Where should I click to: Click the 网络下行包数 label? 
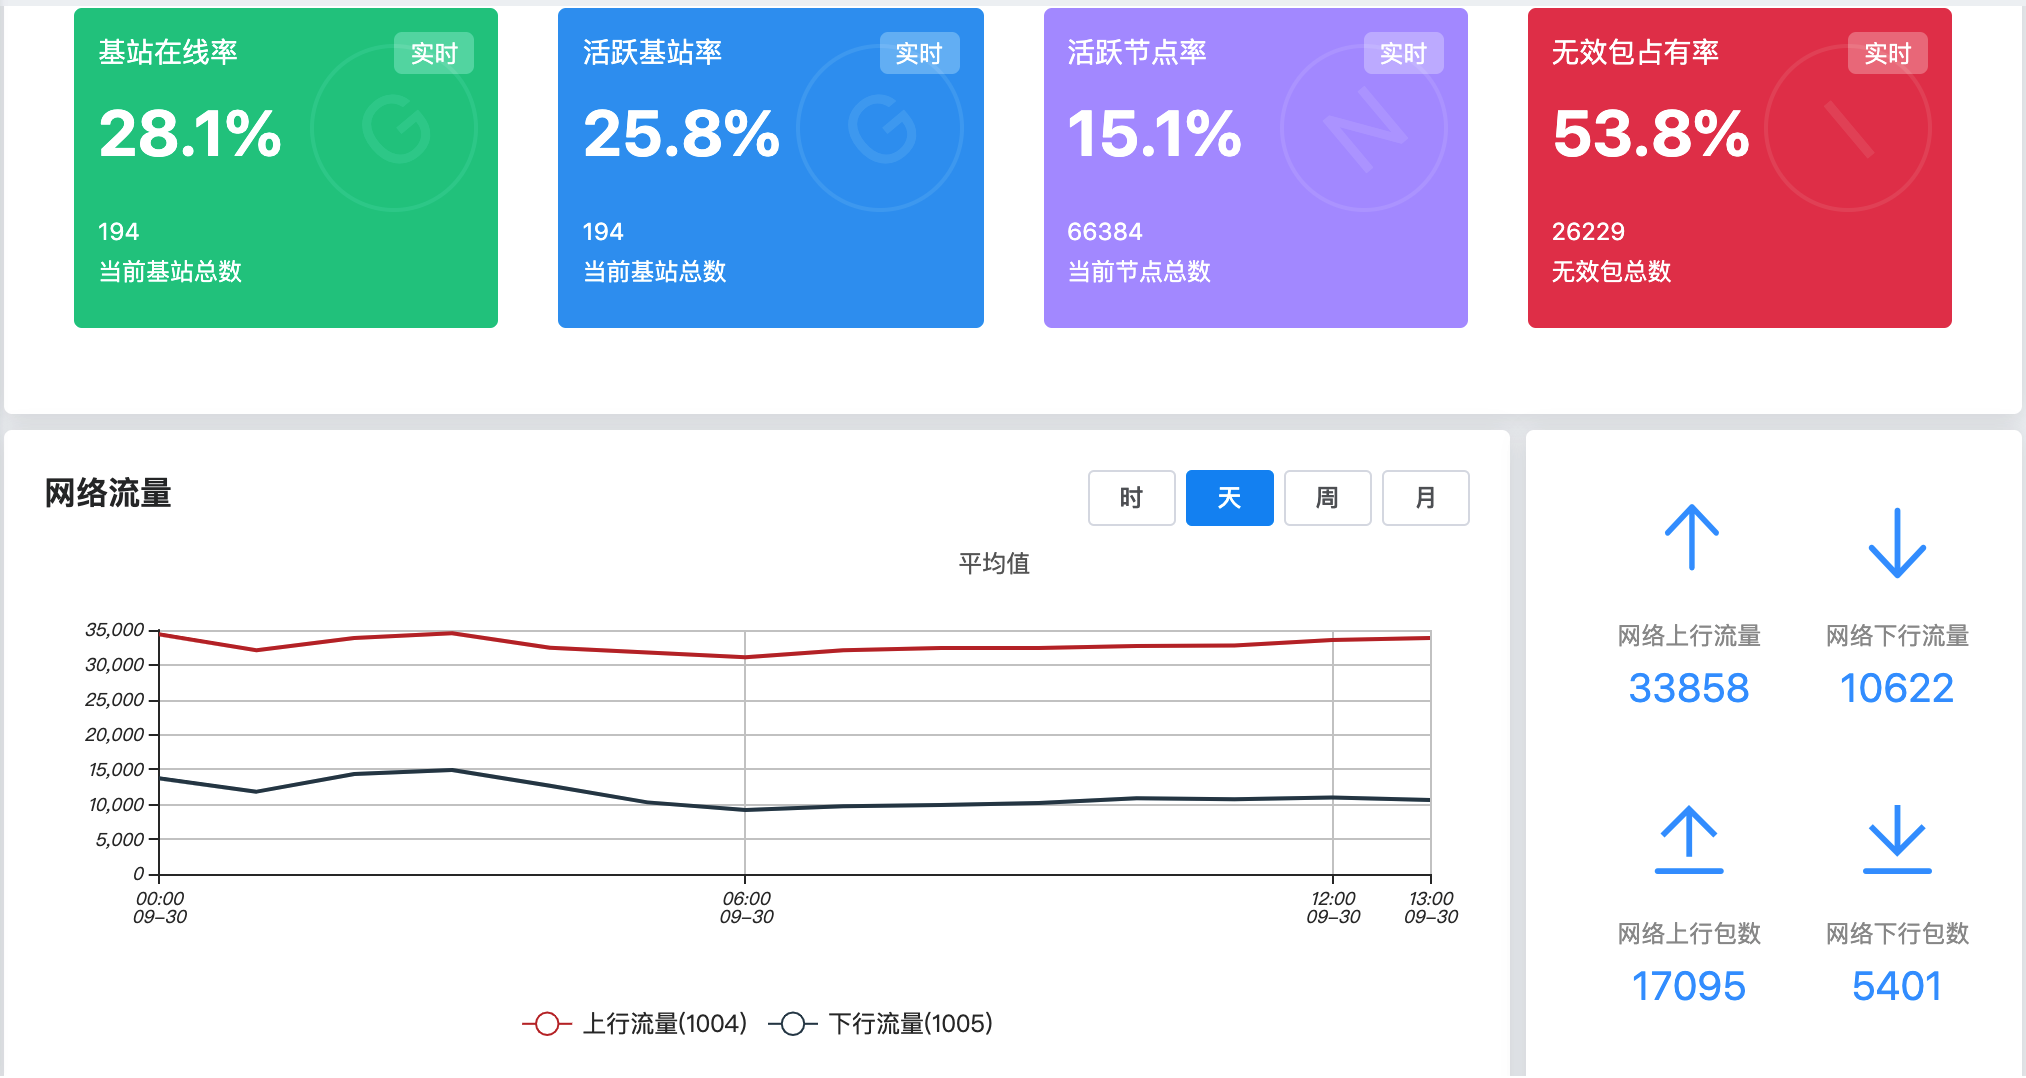pos(1897,933)
